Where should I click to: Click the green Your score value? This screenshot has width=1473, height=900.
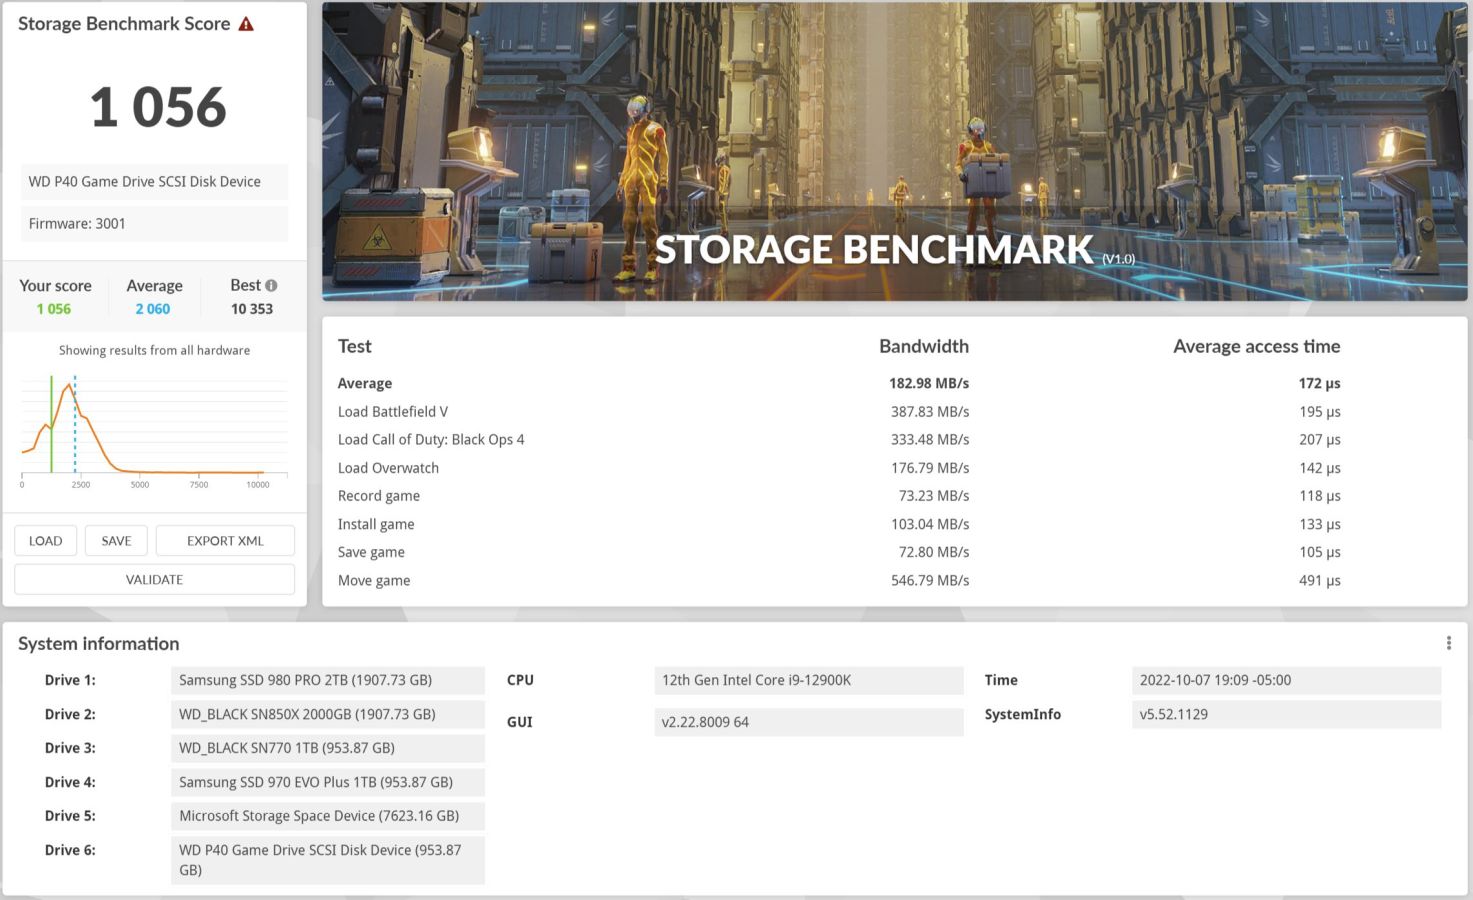pyautogui.click(x=54, y=309)
